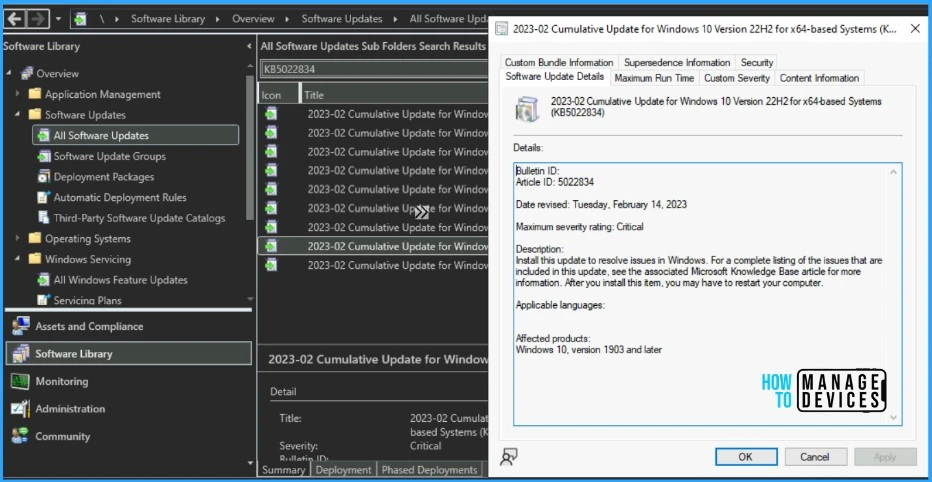Collapse the Windows Servicing node

tap(18, 259)
